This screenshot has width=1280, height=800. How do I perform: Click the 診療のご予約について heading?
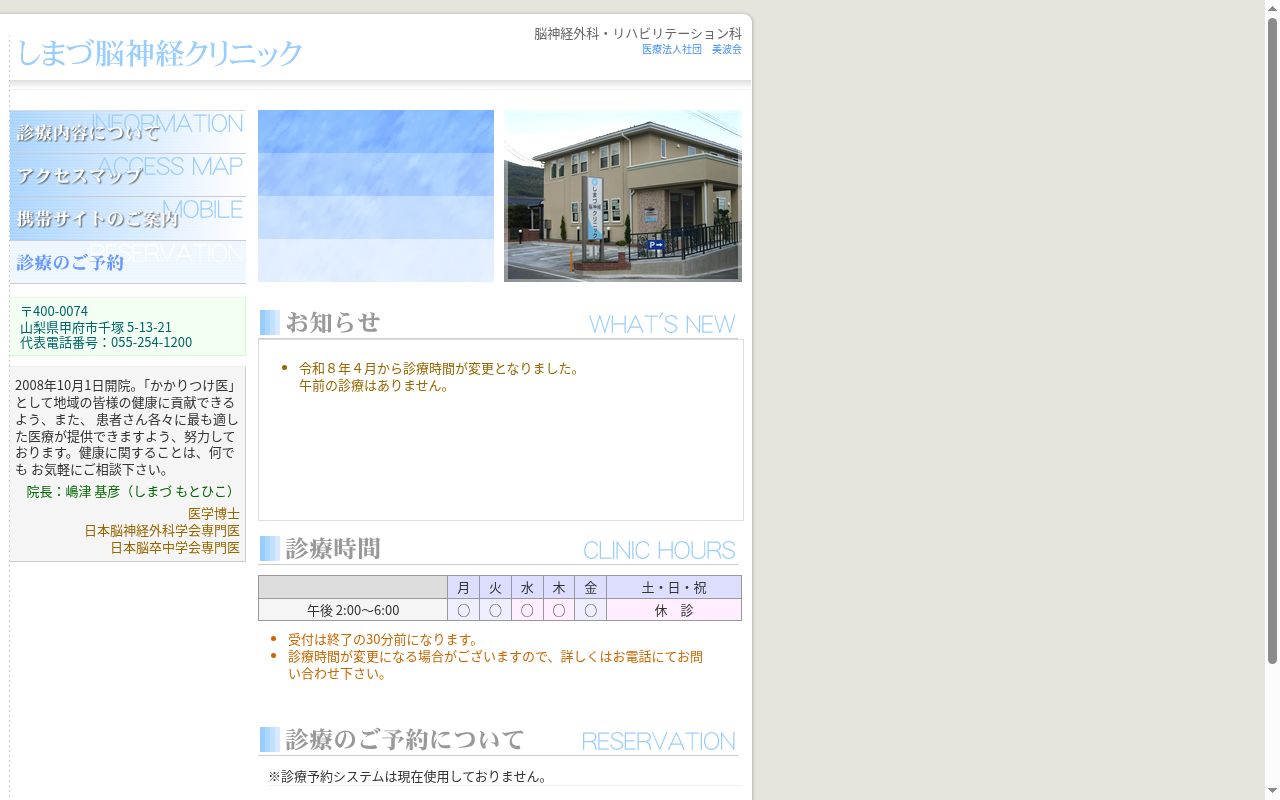405,739
